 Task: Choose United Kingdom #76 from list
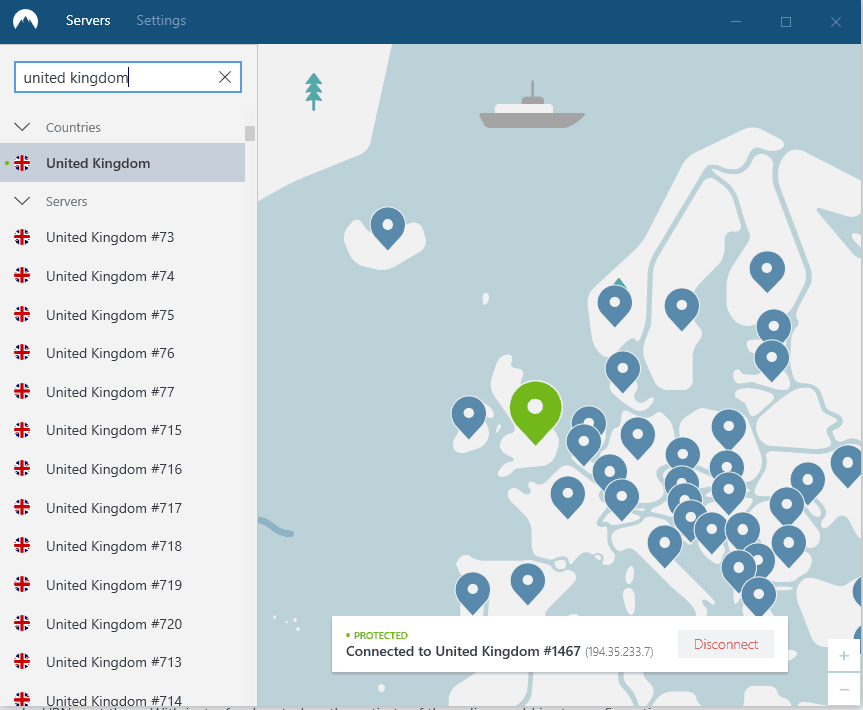122,353
